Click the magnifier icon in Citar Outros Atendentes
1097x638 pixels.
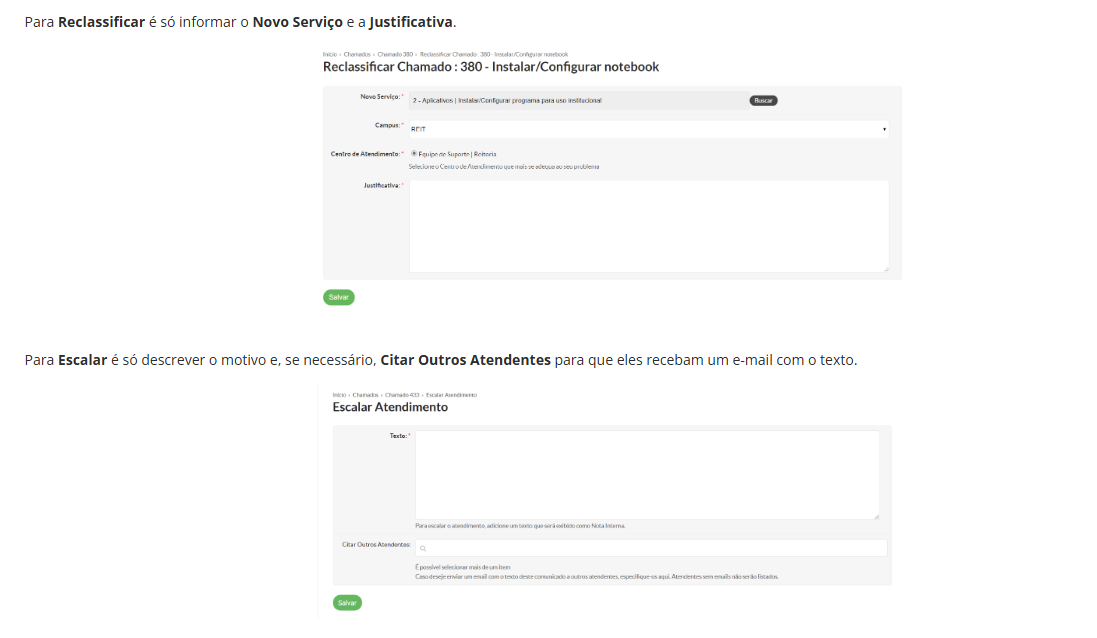[x=424, y=549]
